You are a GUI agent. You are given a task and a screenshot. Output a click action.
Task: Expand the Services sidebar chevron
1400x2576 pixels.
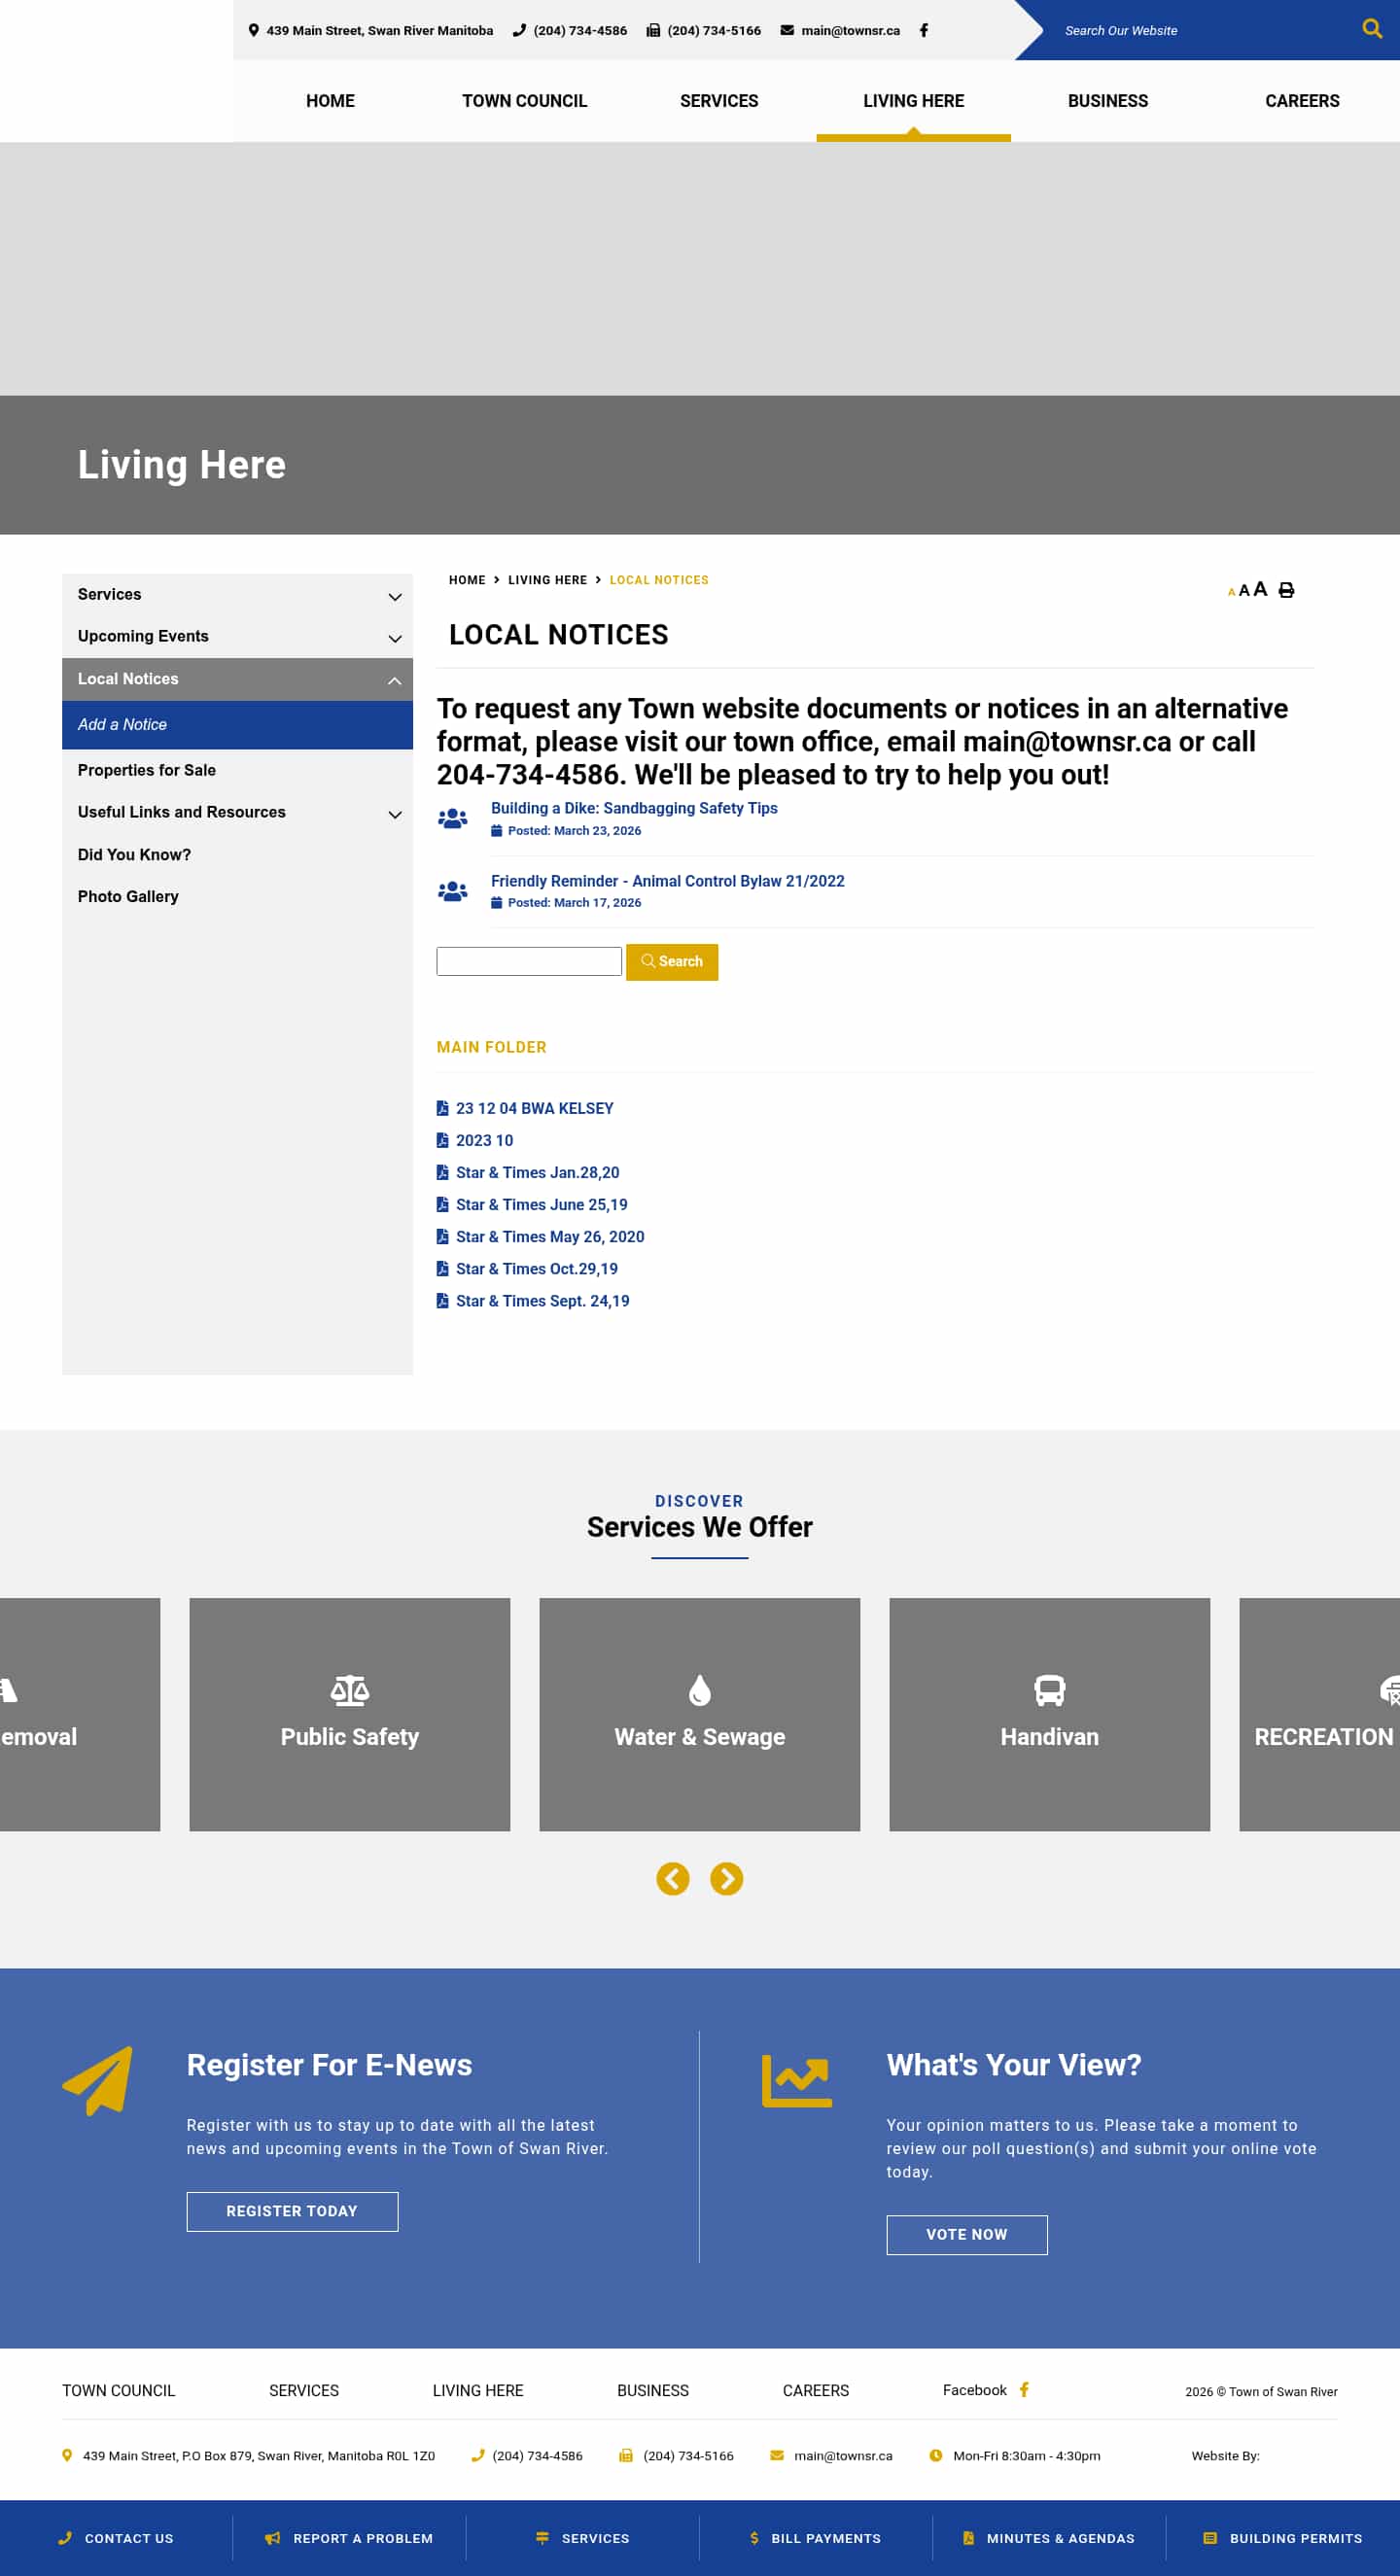pos(395,596)
